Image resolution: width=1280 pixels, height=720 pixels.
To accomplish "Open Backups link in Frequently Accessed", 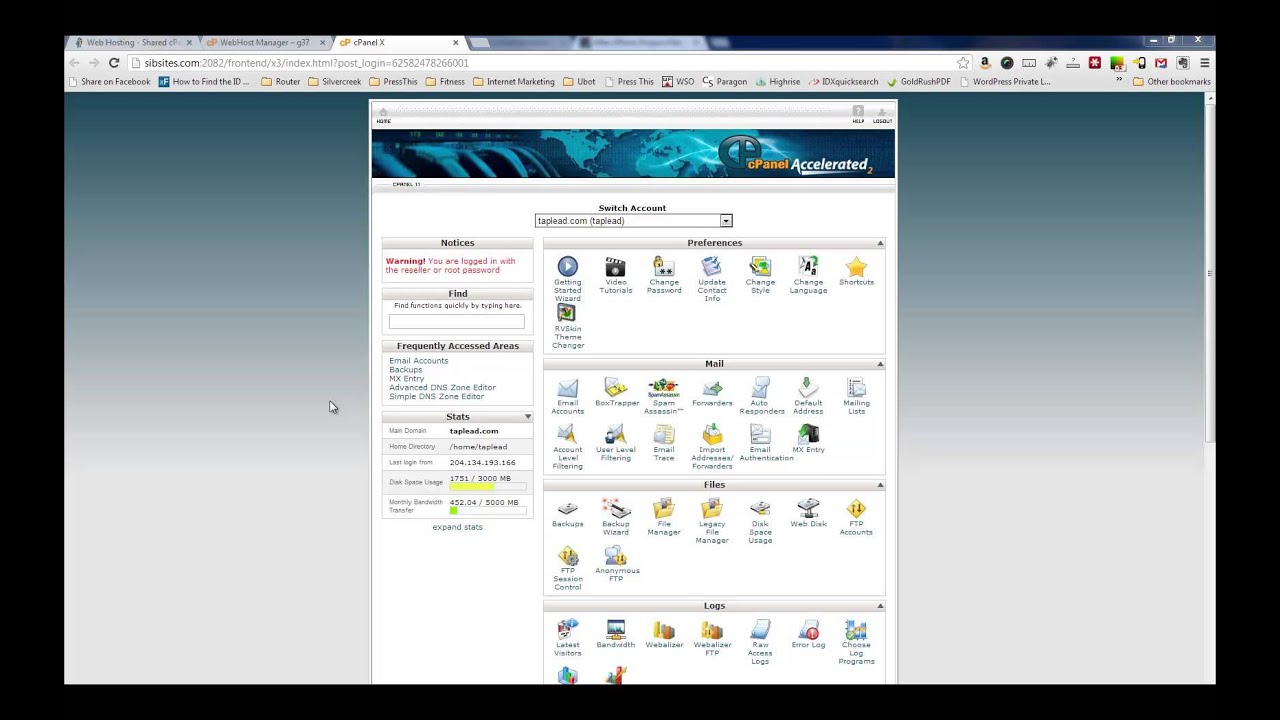I will [405, 370].
